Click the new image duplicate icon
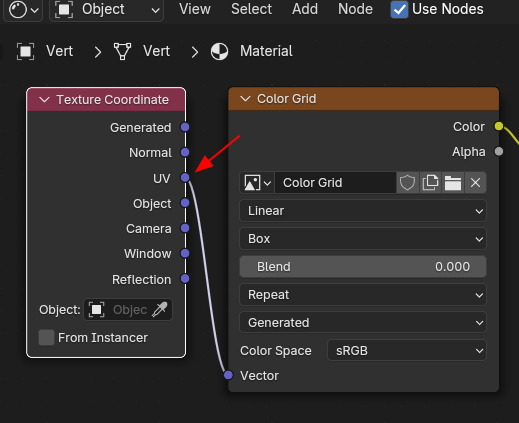The width and height of the screenshot is (519, 423). point(430,183)
